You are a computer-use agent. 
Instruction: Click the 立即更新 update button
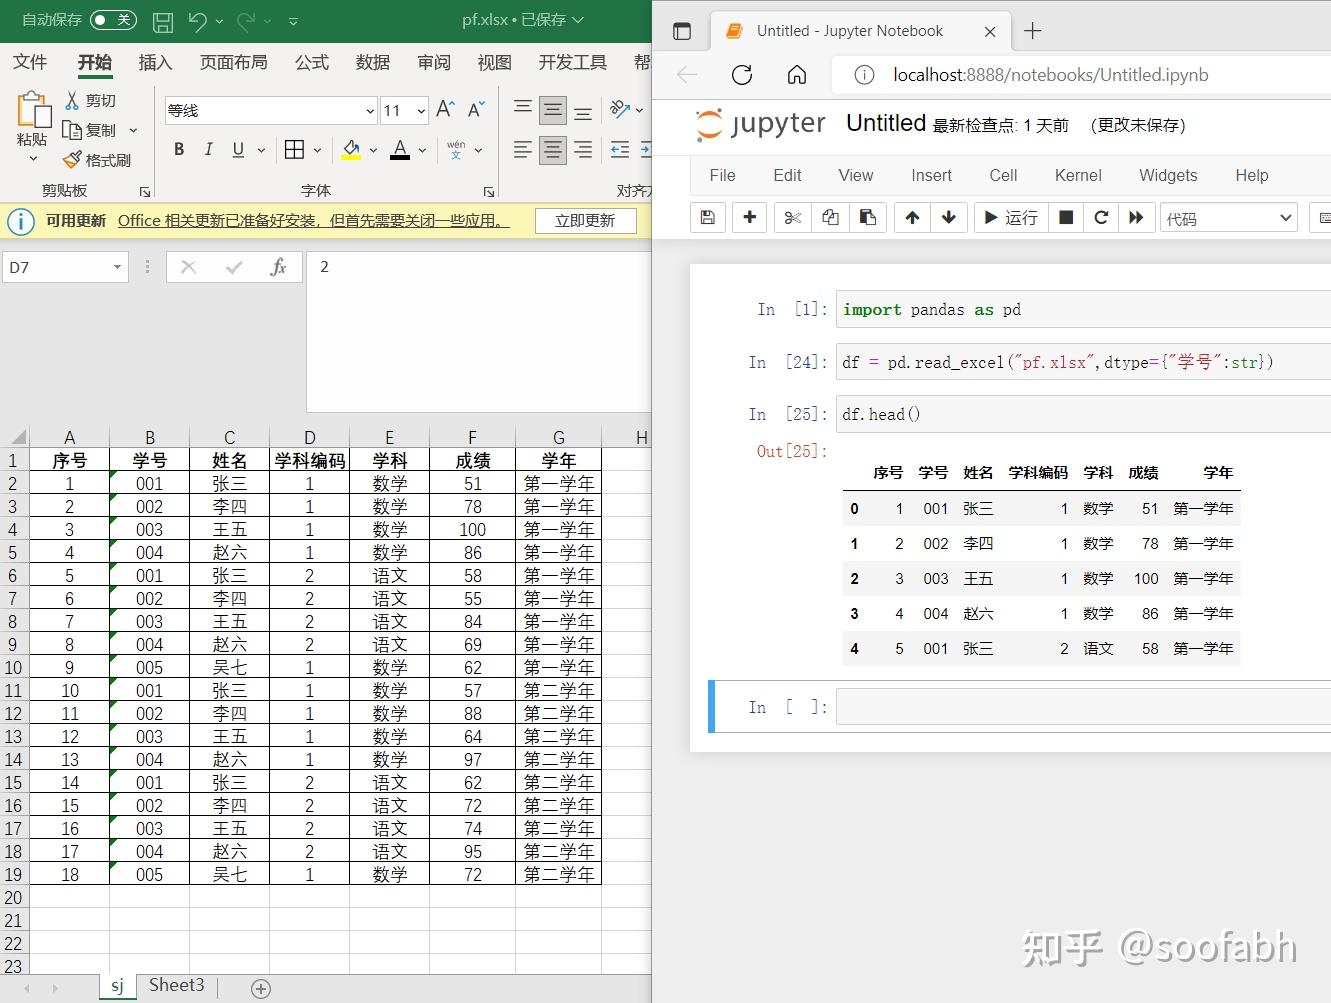click(x=586, y=220)
